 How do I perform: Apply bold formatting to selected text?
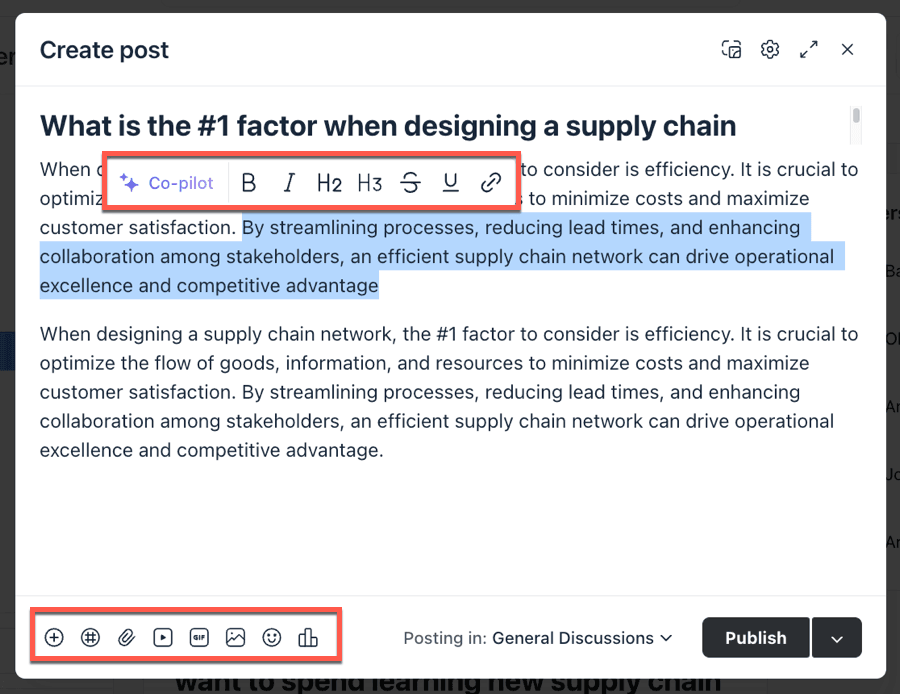point(250,183)
